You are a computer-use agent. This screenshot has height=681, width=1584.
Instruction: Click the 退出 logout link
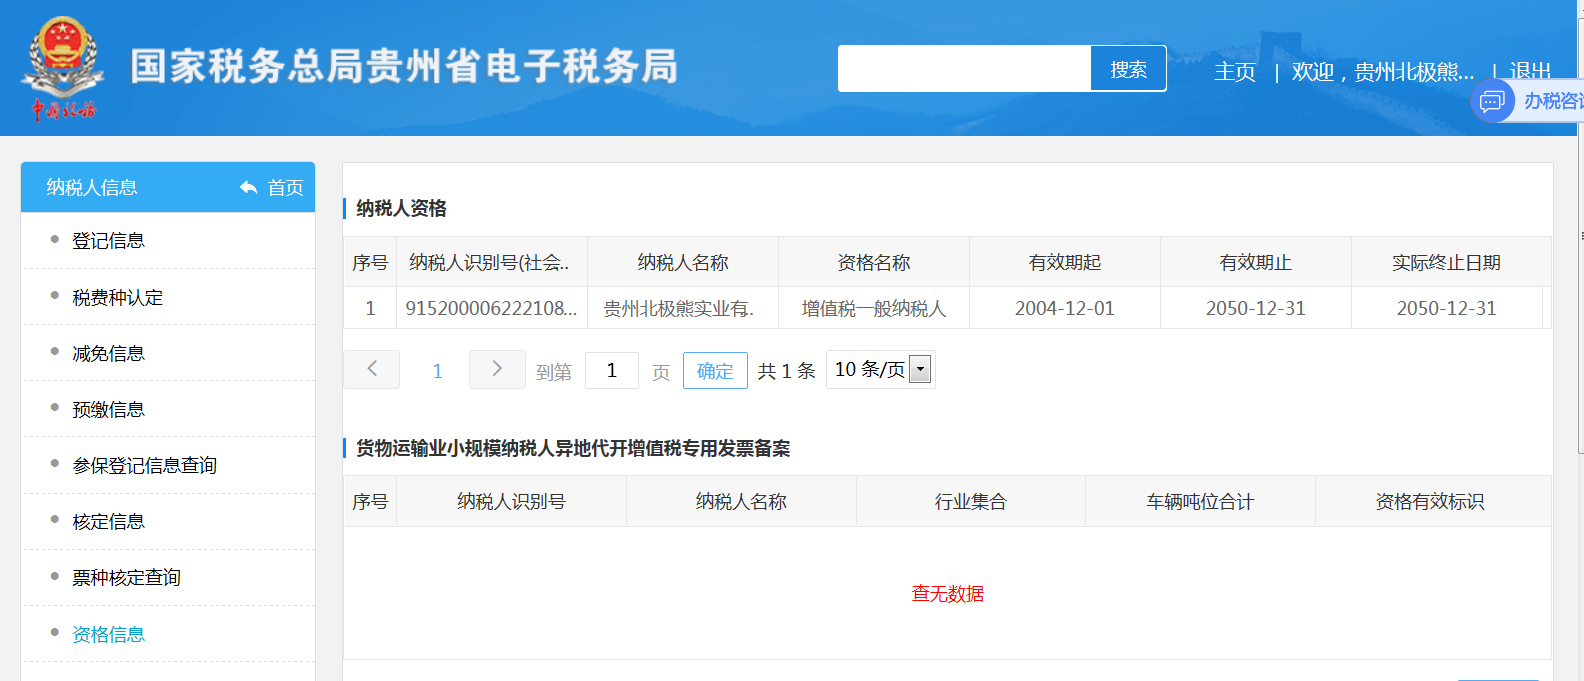[1530, 72]
